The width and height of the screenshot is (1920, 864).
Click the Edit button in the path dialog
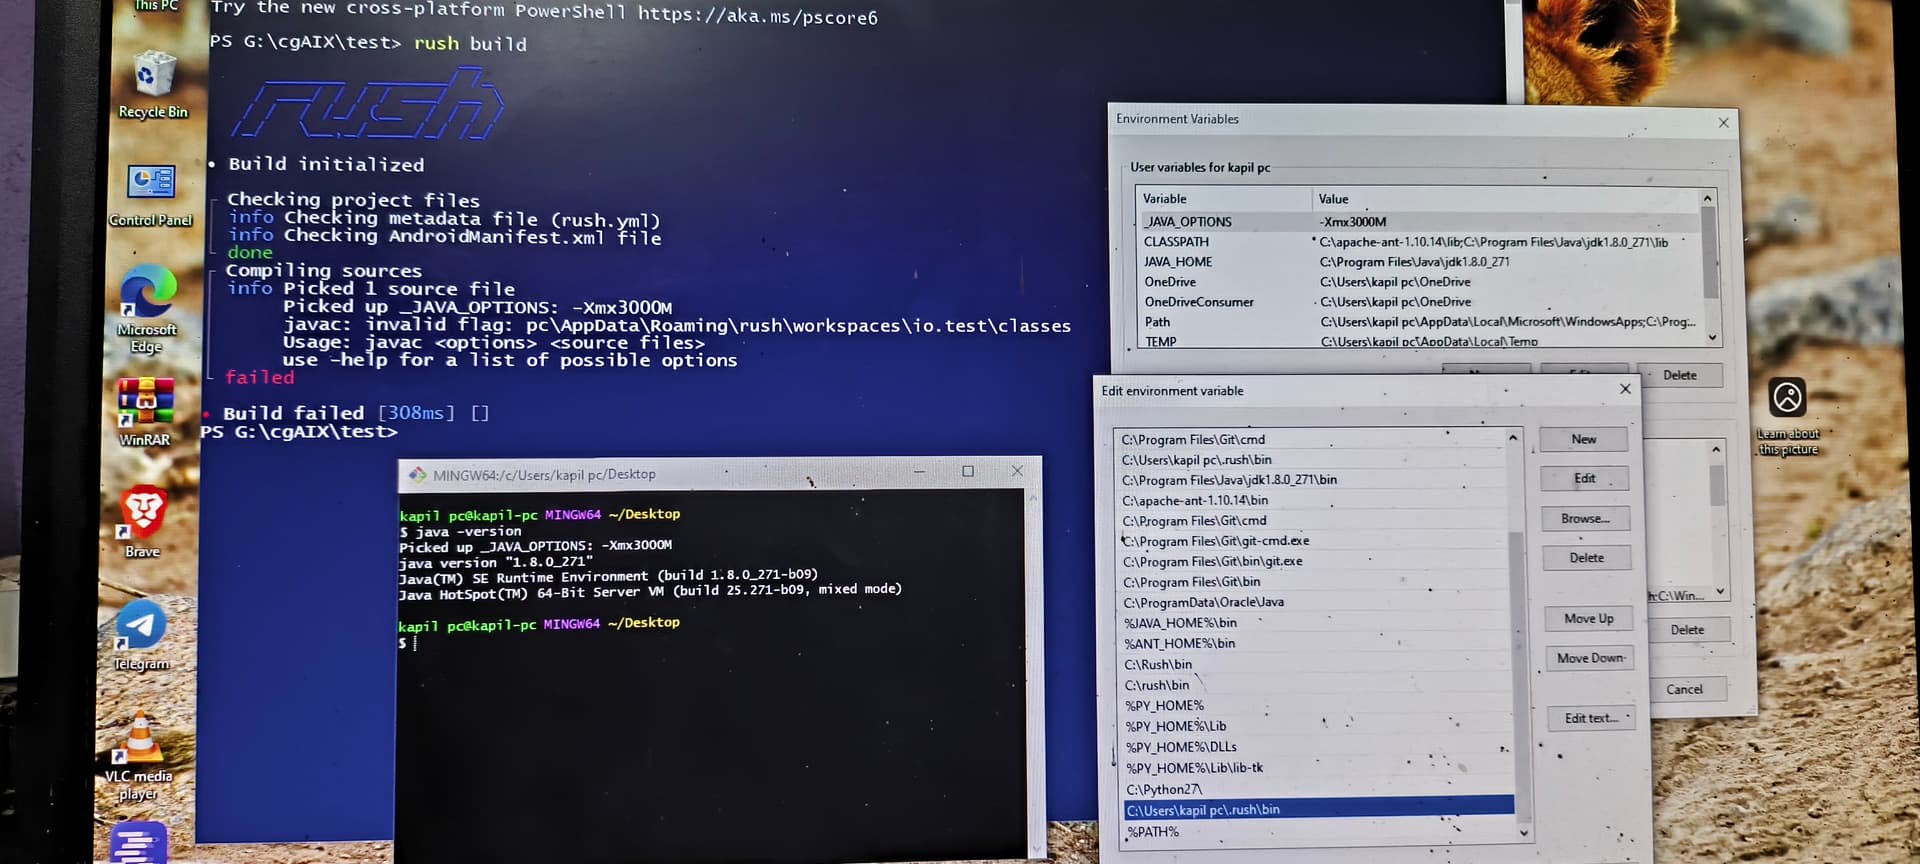pyautogui.click(x=1585, y=478)
